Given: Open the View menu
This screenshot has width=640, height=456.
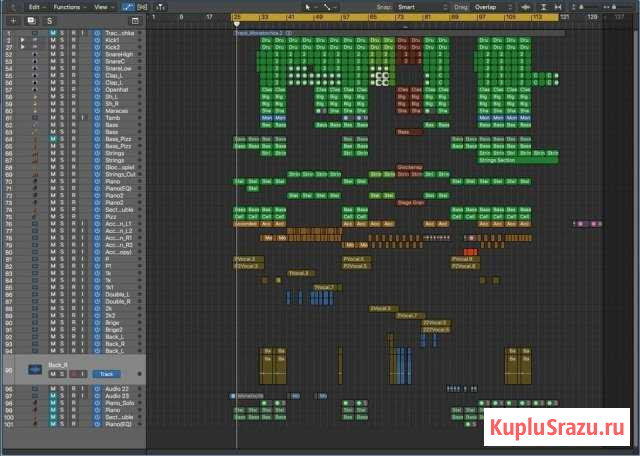Looking at the screenshot, I should pos(103,7).
